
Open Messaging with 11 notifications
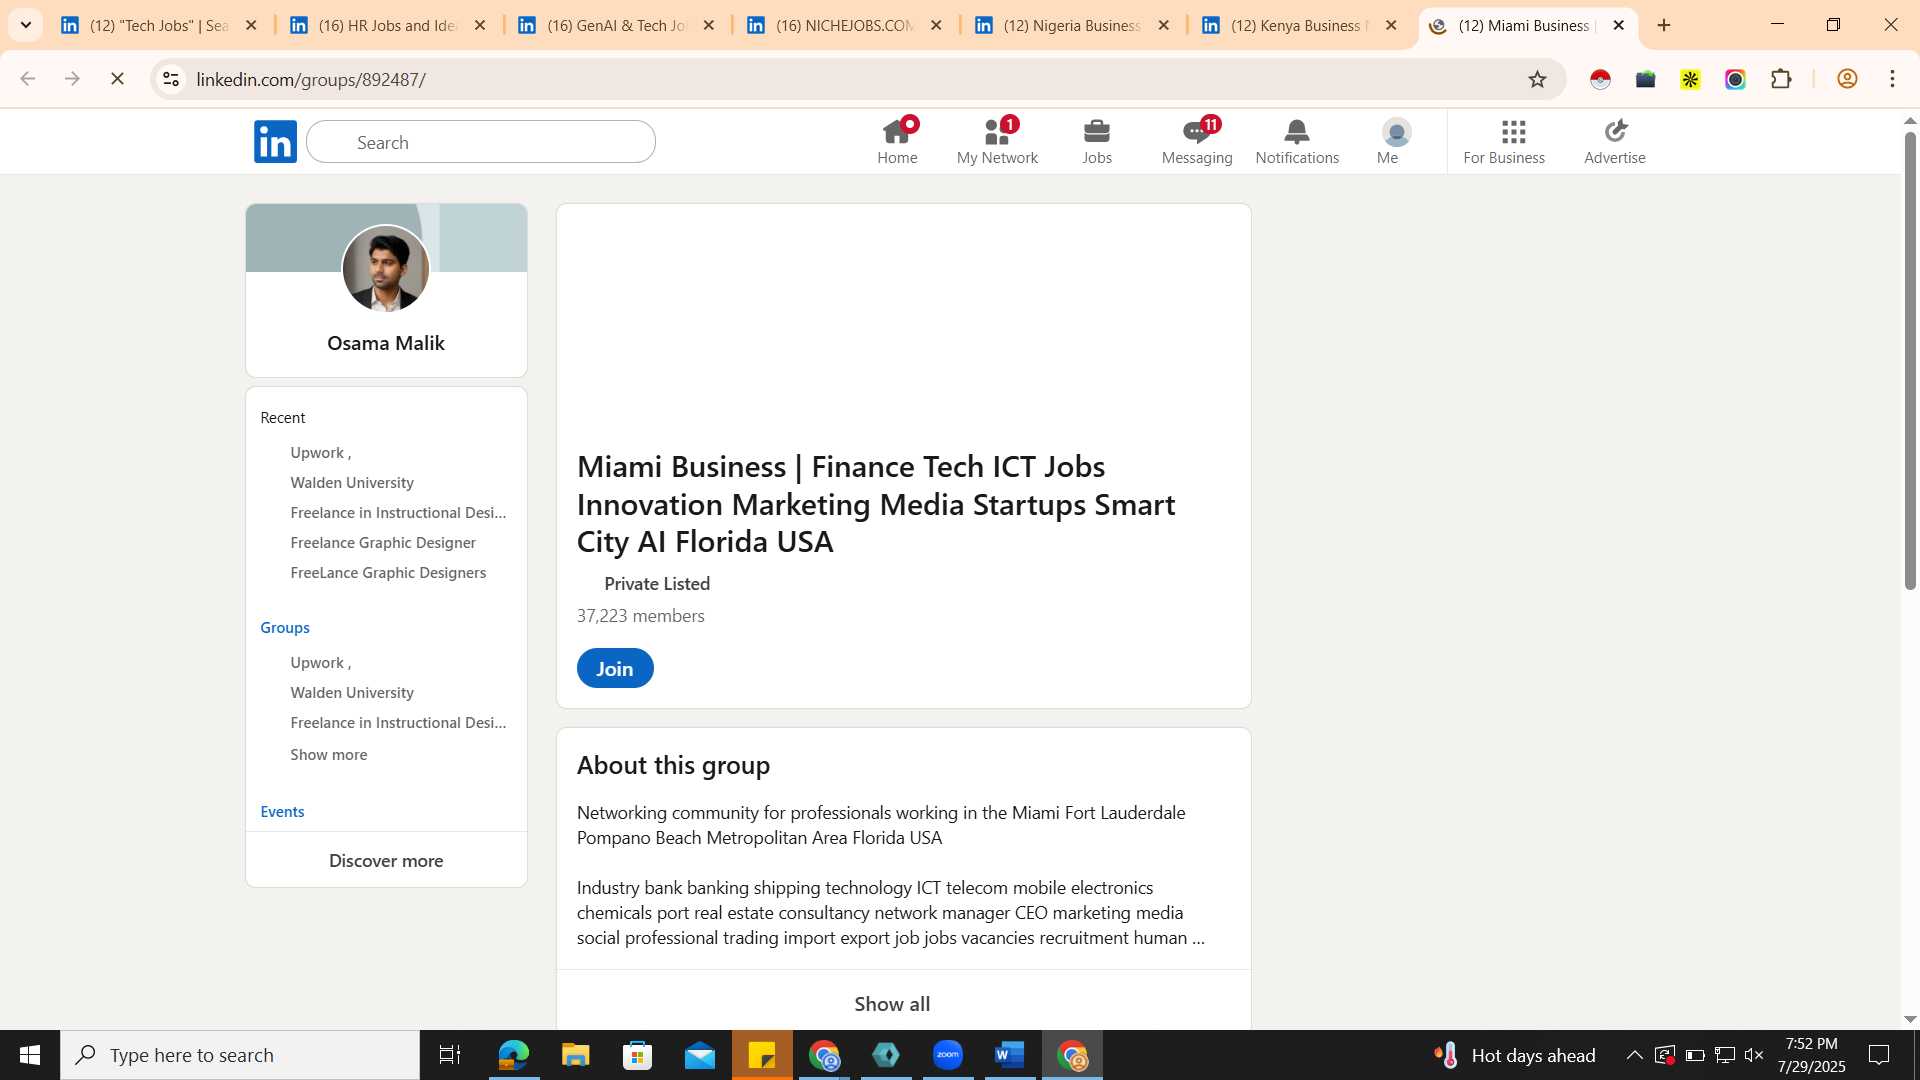pyautogui.click(x=1197, y=142)
